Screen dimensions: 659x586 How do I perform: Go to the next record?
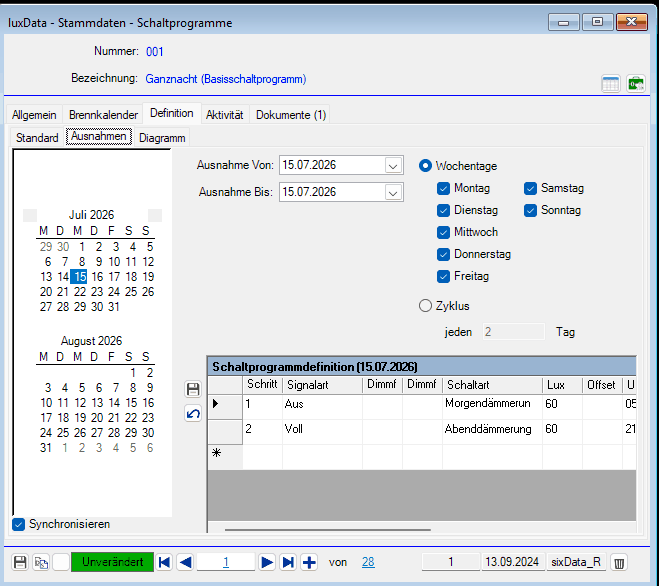[x=266, y=562]
